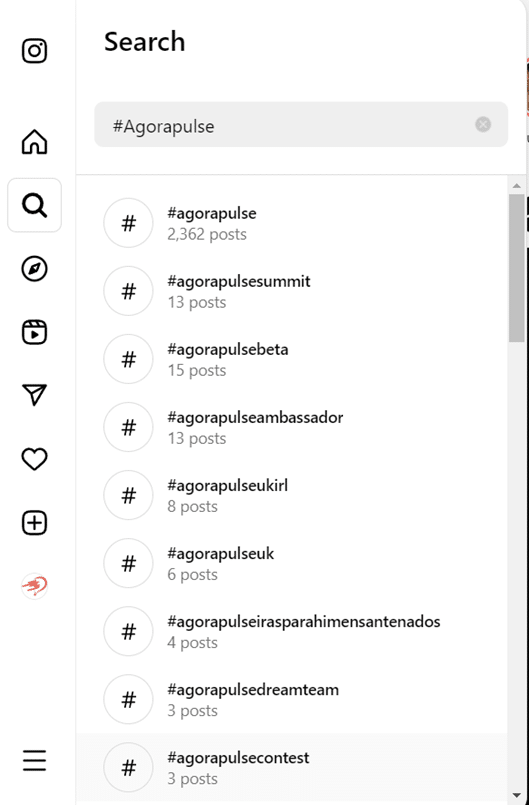Go to the Home feed icon
Viewport: 529px width, 805px height.
click(x=34, y=142)
